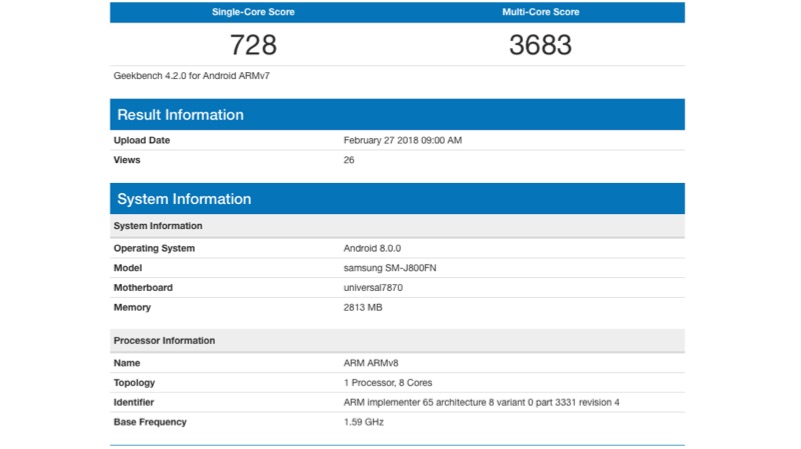Select the single-core score value 728
This screenshot has height=449, width=801.
pos(253,45)
